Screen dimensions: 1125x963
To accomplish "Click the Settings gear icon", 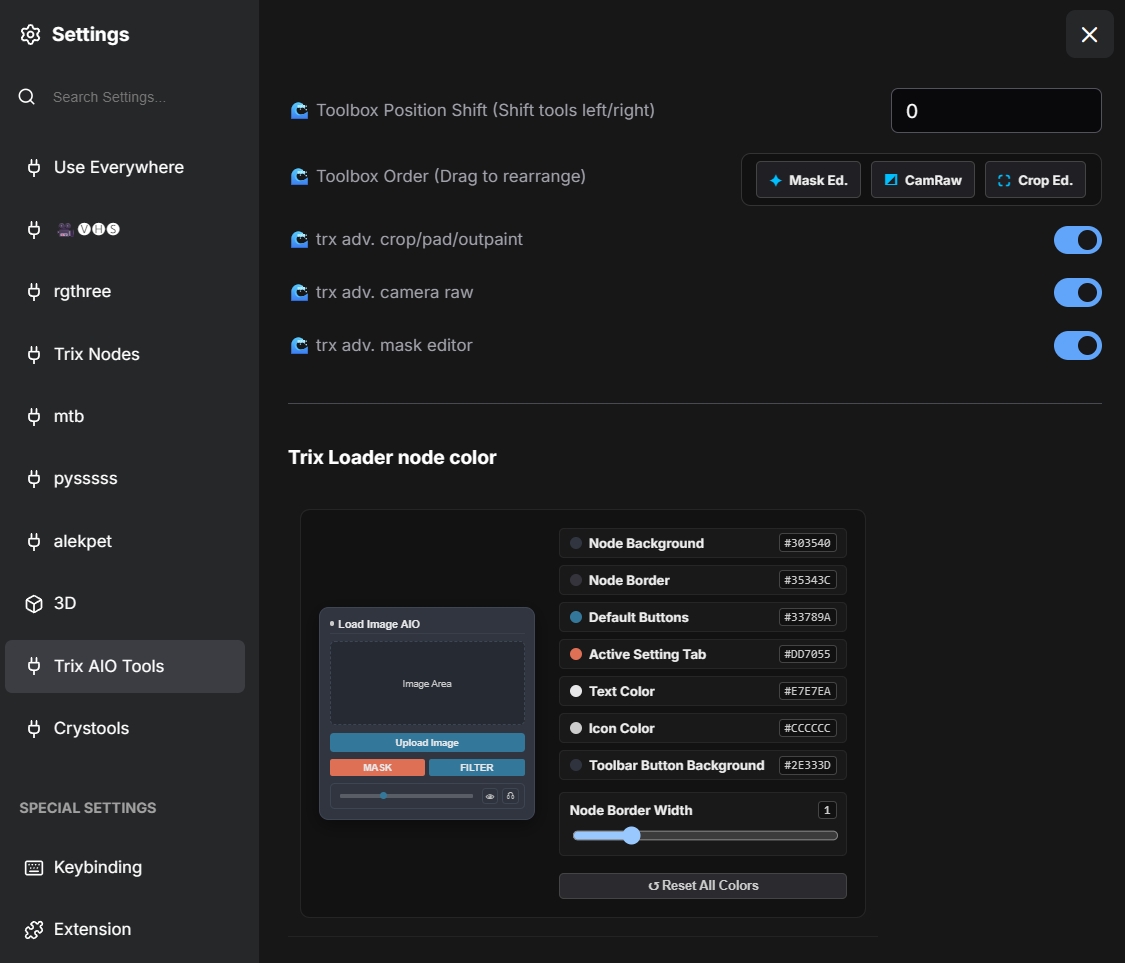I will point(30,34).
